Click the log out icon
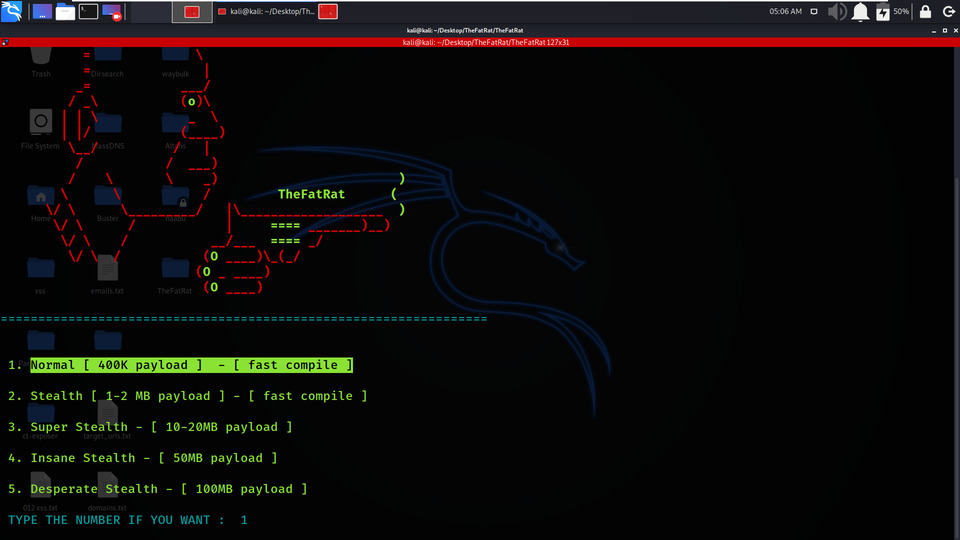Image resolution: width=960 pixels, height=540 pixels. click(948, 12)
